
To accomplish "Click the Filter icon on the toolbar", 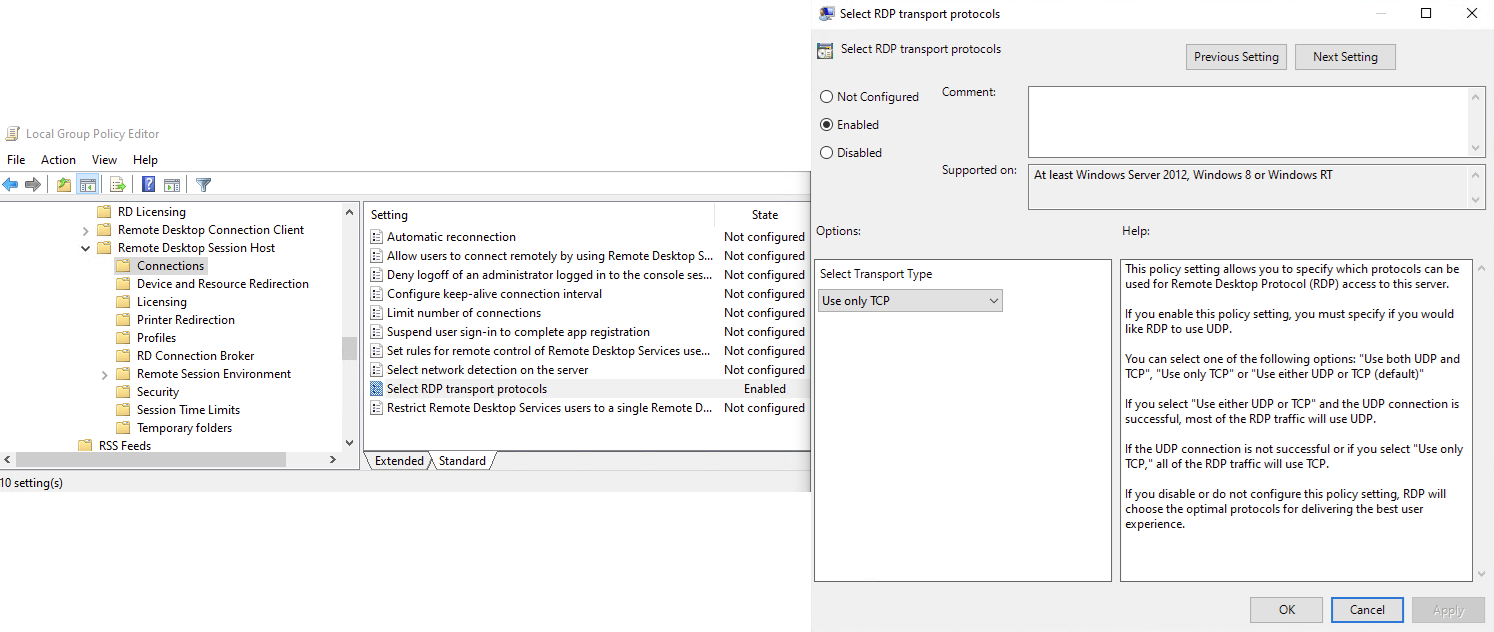I will tap(202, 183).
